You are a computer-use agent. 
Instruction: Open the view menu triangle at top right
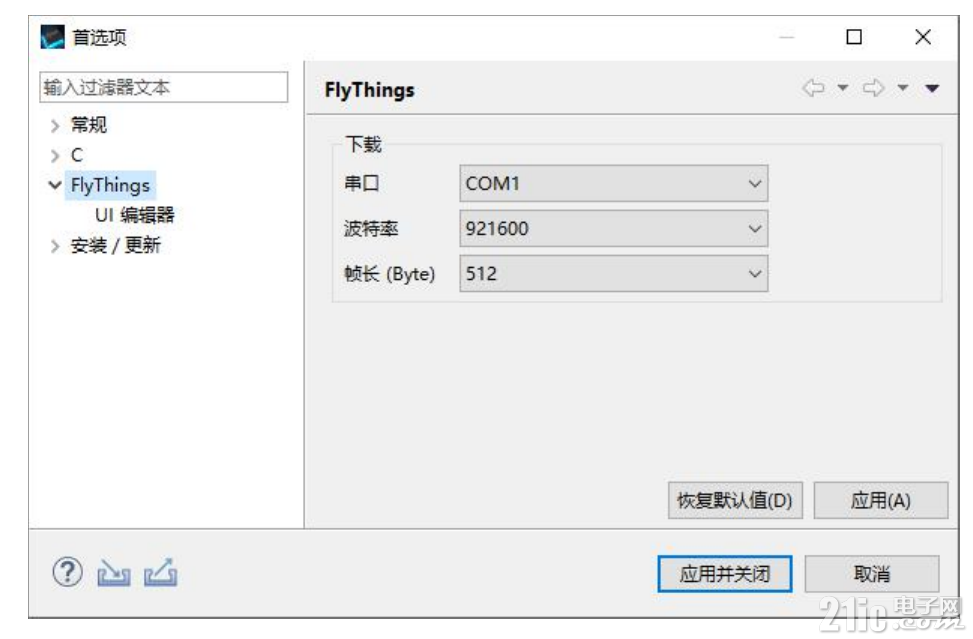point(932,88)
